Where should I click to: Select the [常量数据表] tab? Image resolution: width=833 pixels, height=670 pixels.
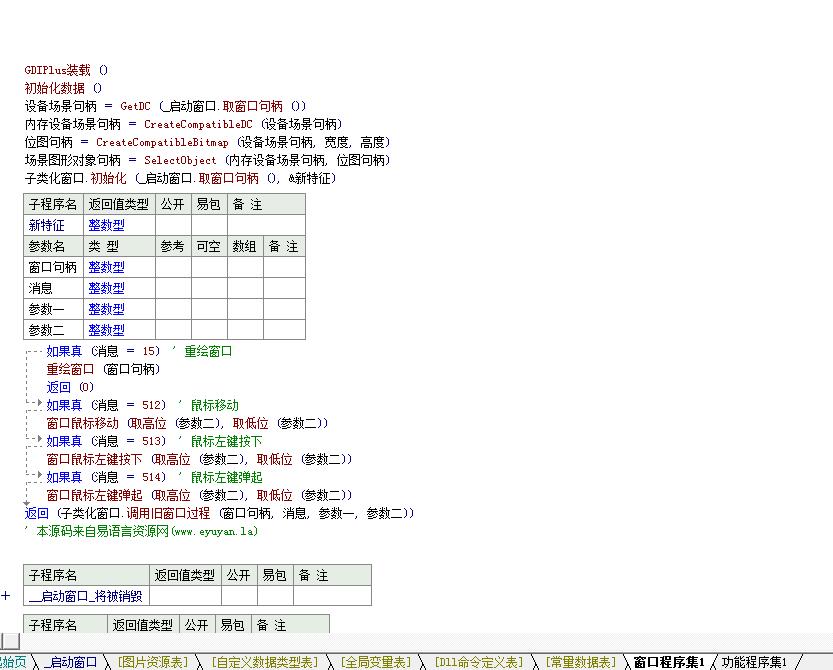[581, 662]
